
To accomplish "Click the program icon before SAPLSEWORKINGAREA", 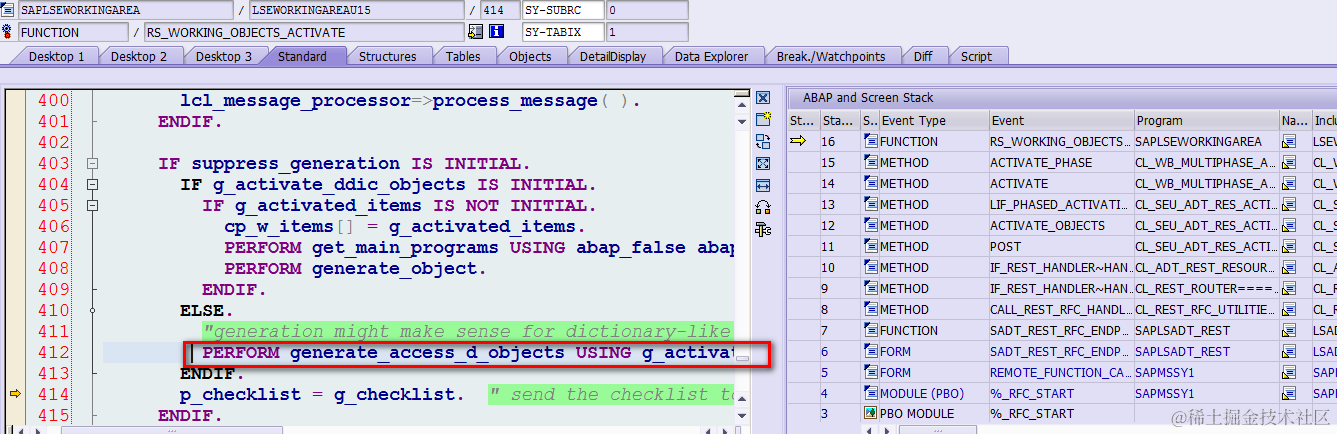I will 9,11.
